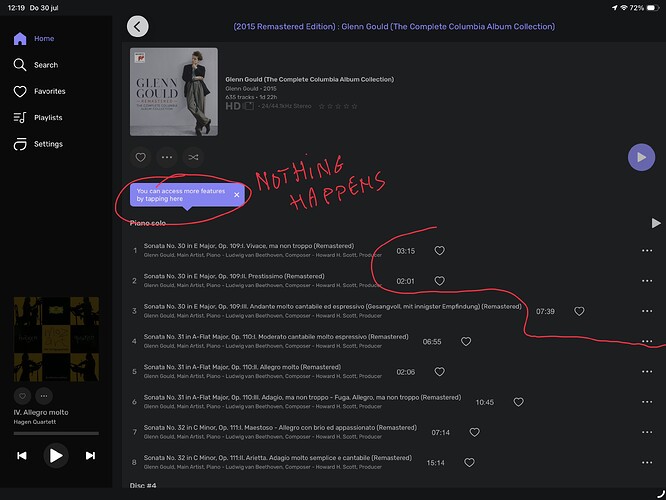The height and width of the screenshot is (500, 666).
Task: Rate album with fifth star
Action: (x=354, y=106)
